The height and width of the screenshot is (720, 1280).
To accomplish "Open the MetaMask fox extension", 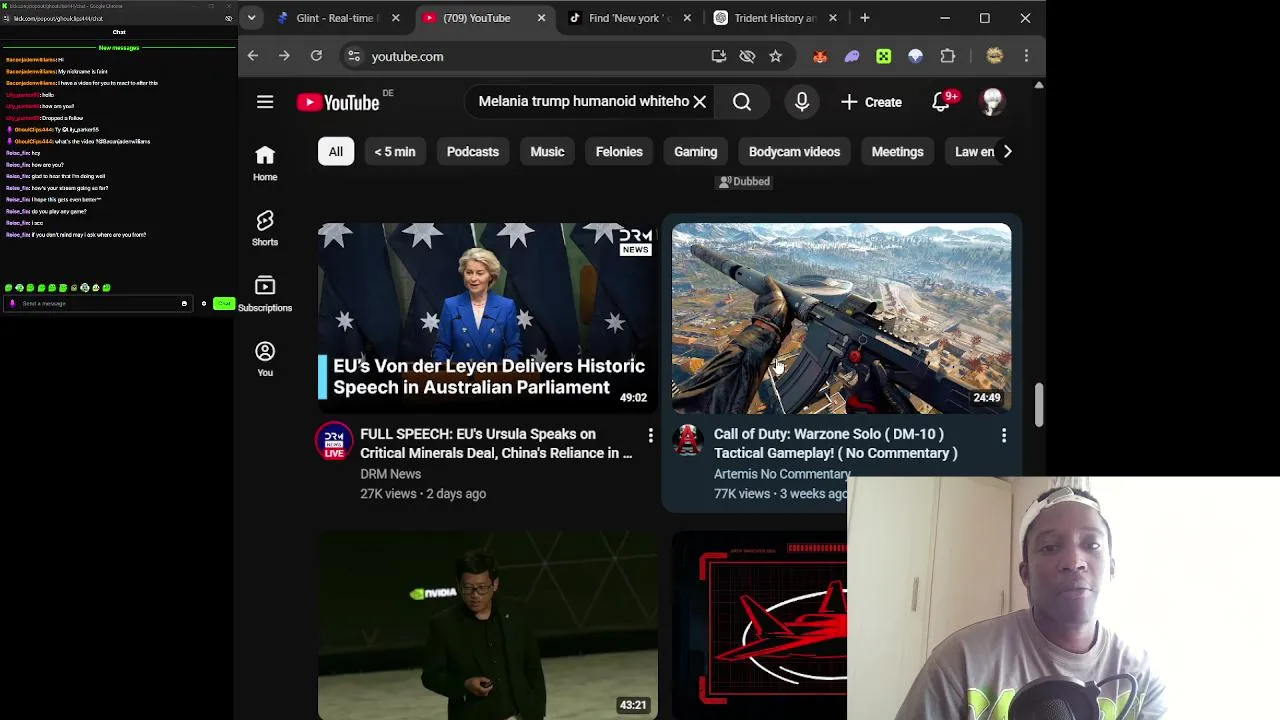I will [820, 56].
